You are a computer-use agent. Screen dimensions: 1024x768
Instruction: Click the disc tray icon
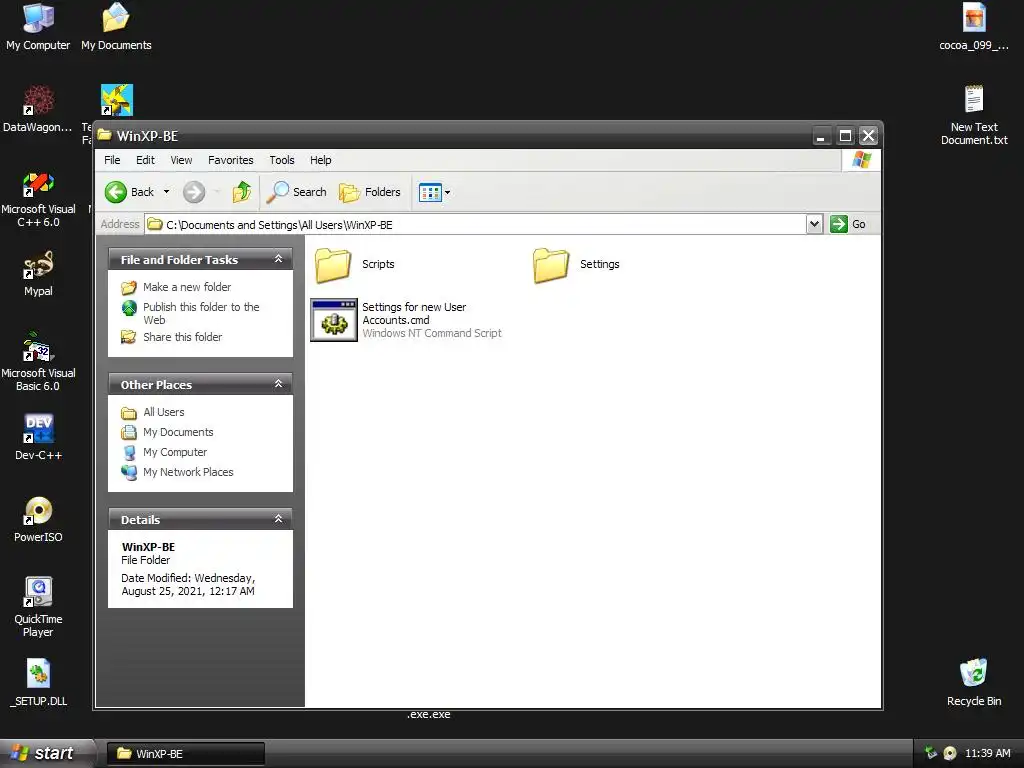[950, 753]
